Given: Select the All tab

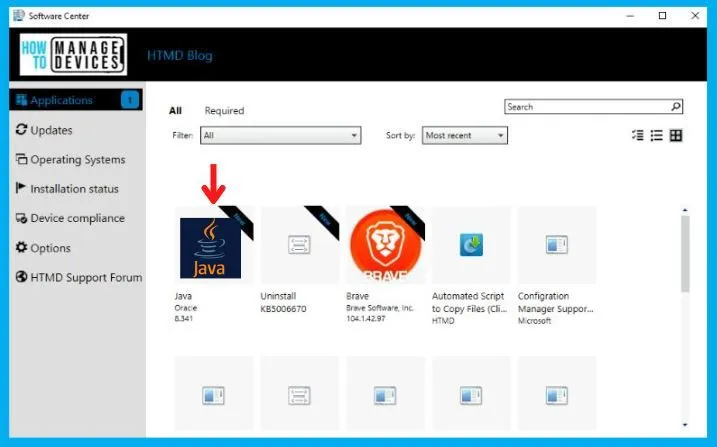Looking at the screenshot, I should (x=175, y=111).
